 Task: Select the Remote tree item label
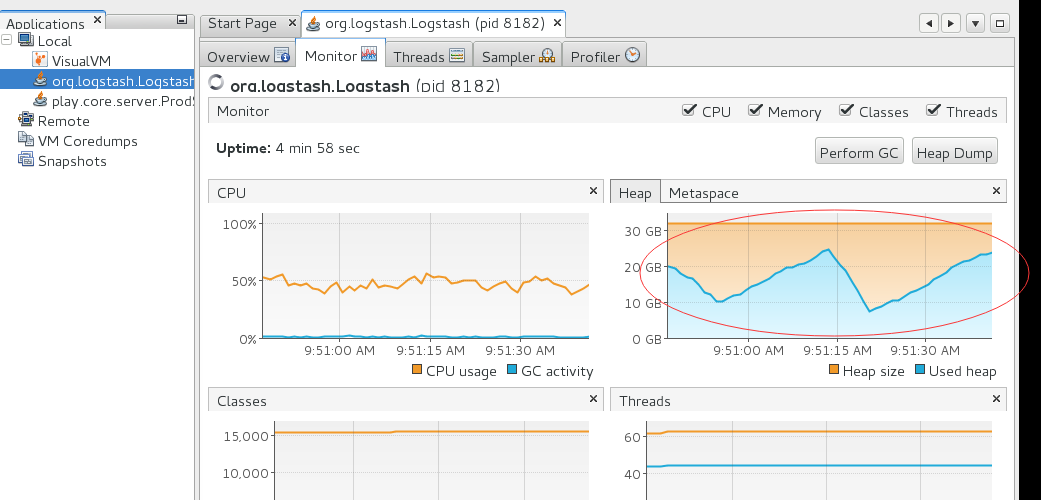coord(64,121)
